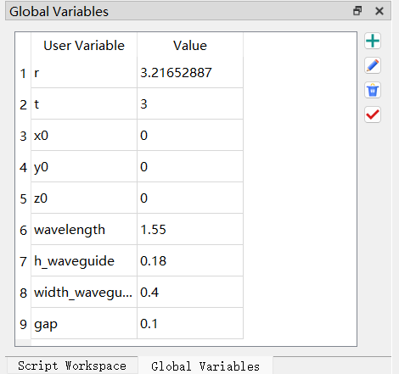Select the value cell of y0
Image resolution: width=399 pixels, height=374 pixels.
(x=190, y=167)
